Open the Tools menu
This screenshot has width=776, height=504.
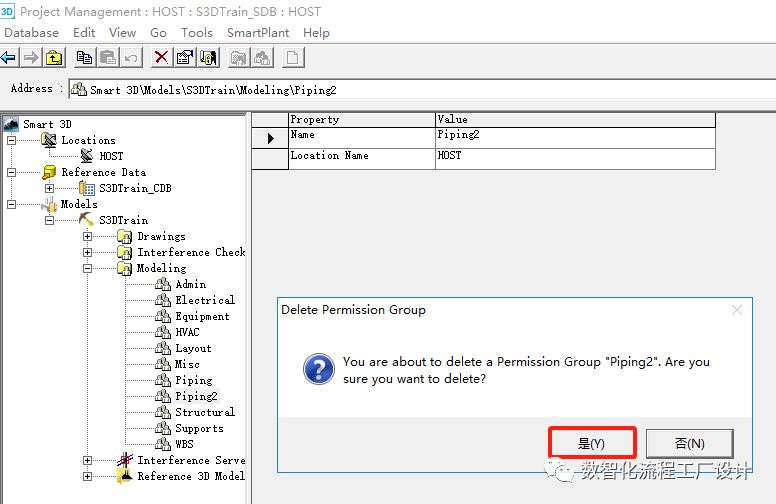[196, 33]
